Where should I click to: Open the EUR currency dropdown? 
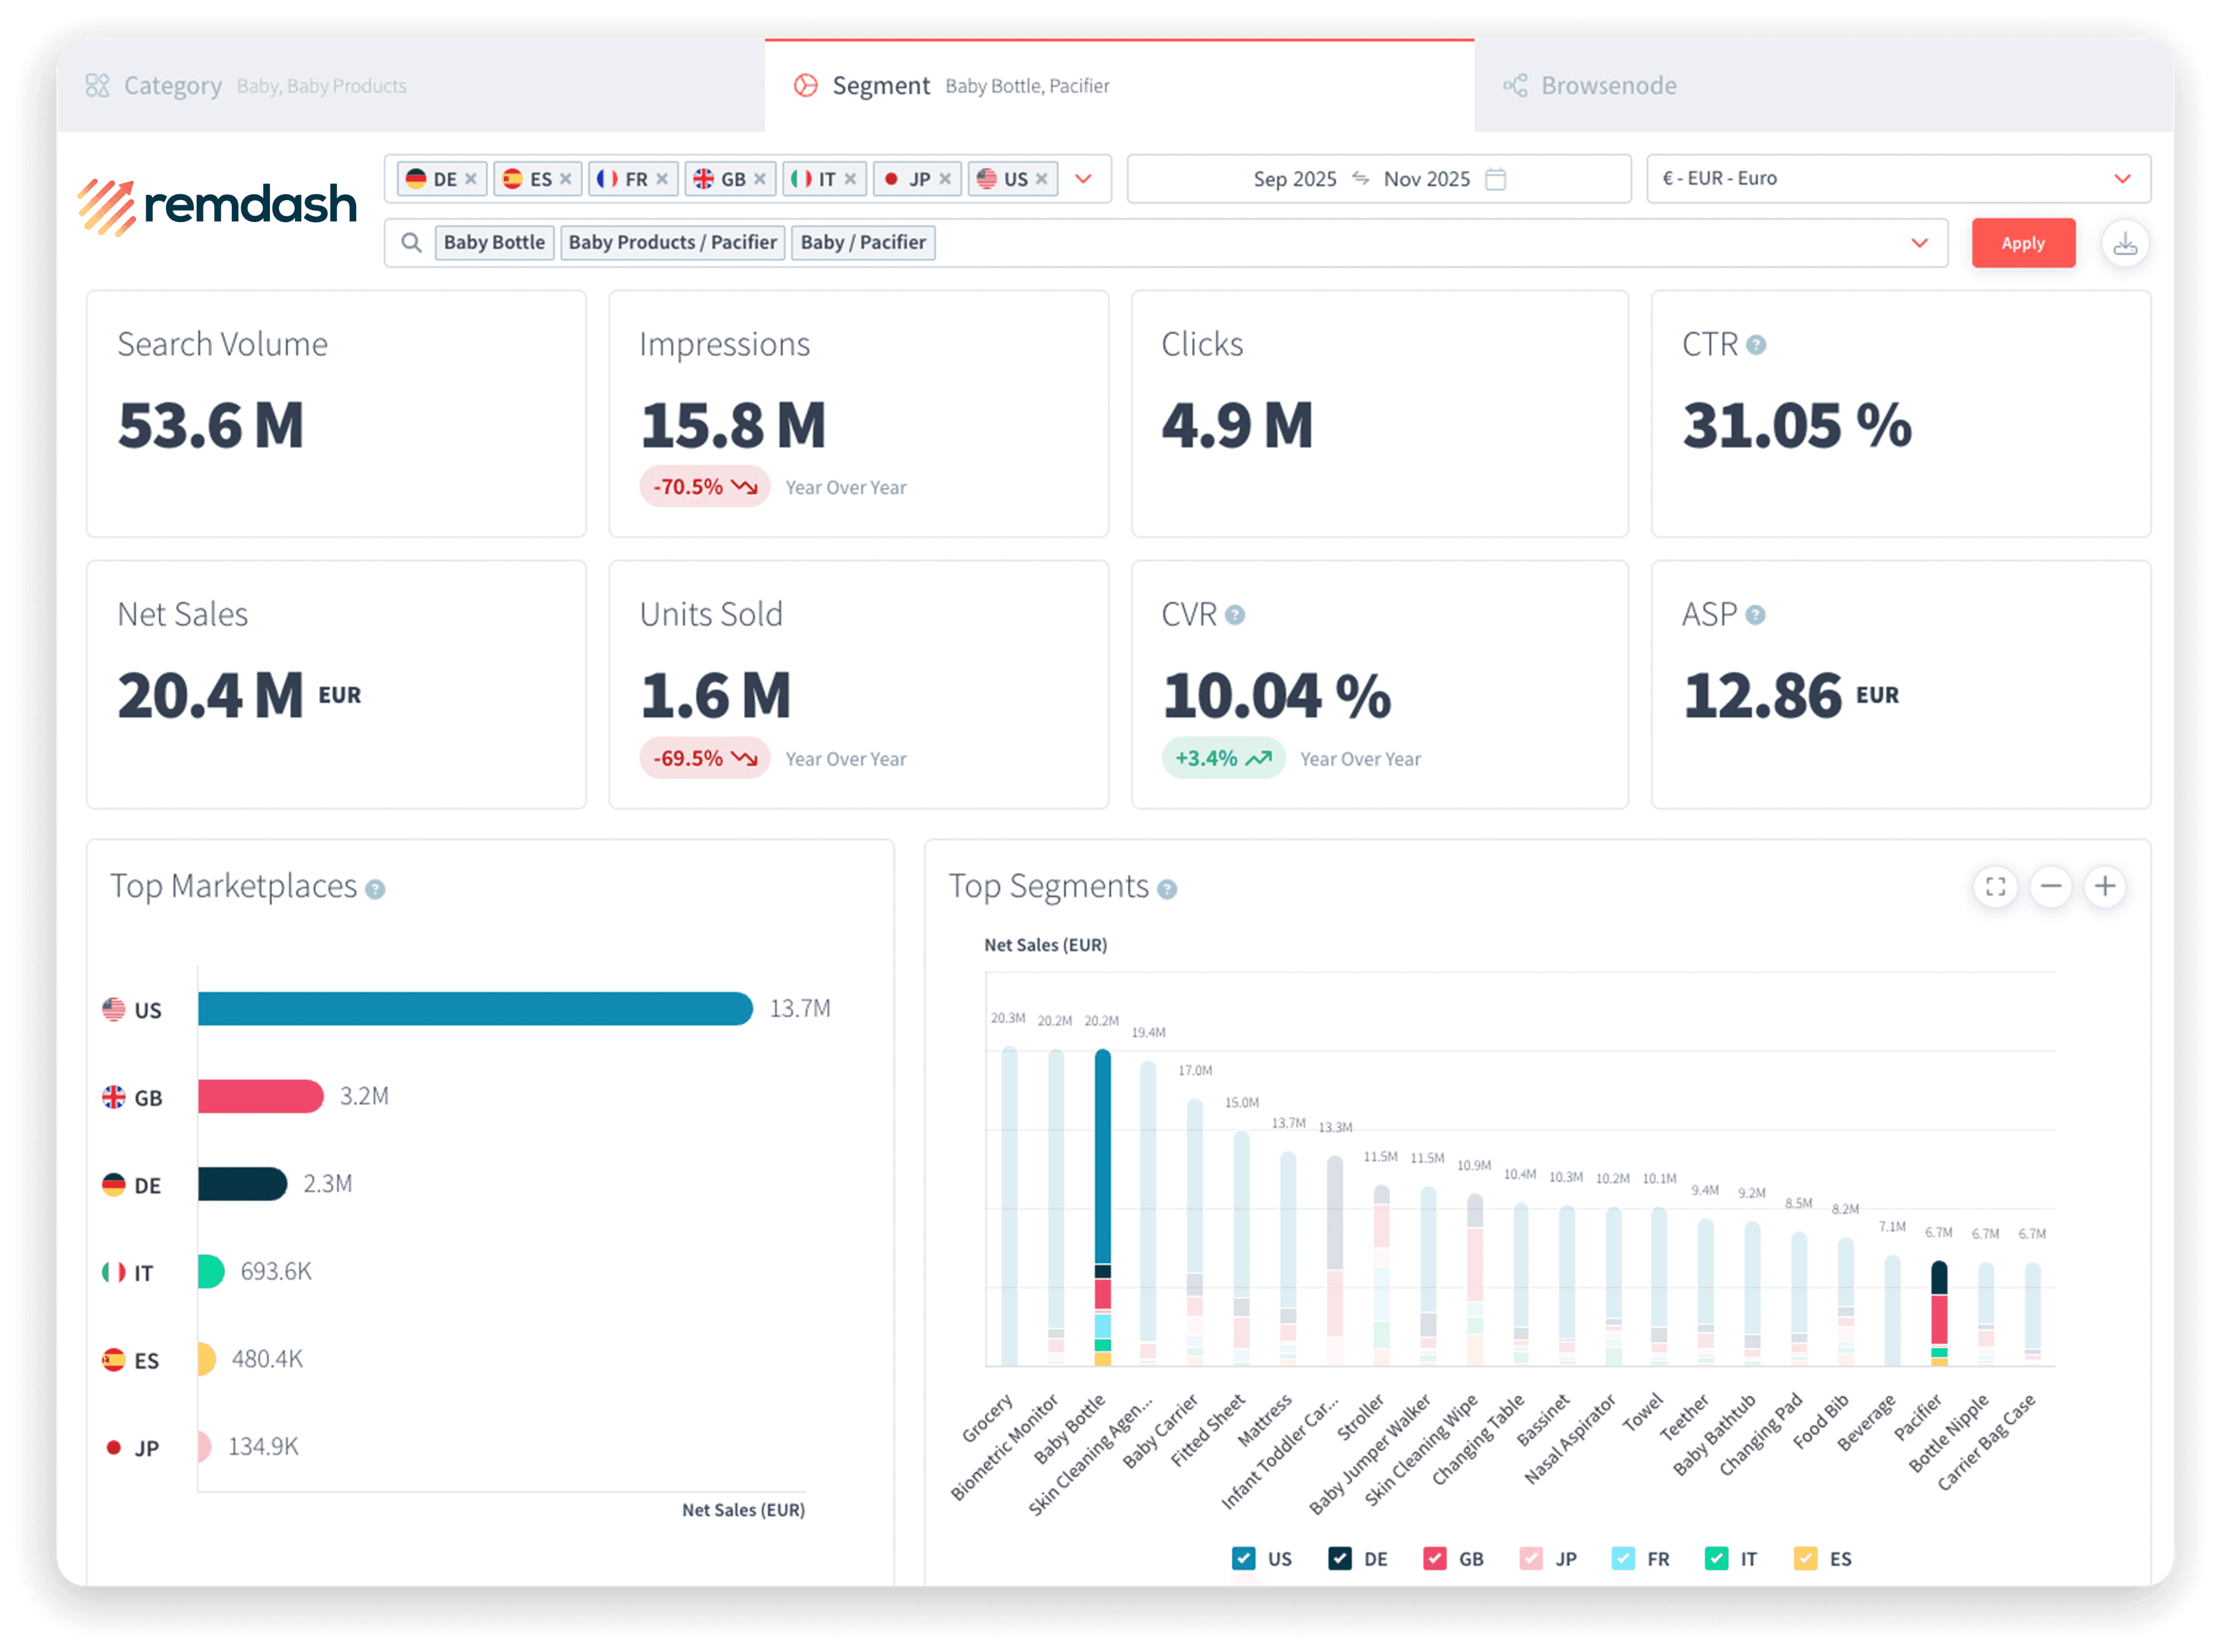click(x=2122, y=179)
